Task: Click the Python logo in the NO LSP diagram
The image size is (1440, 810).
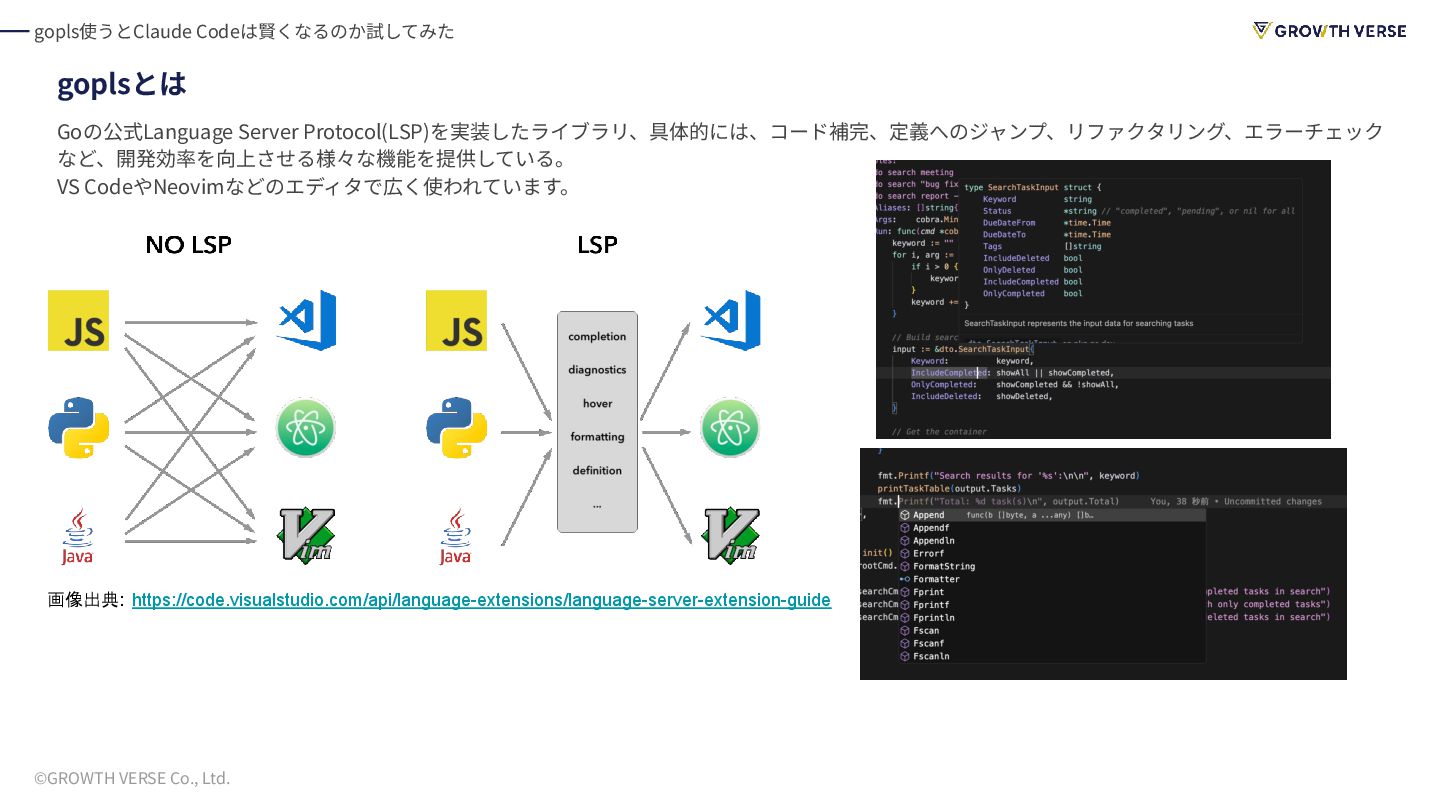Action: coord(78,427)
